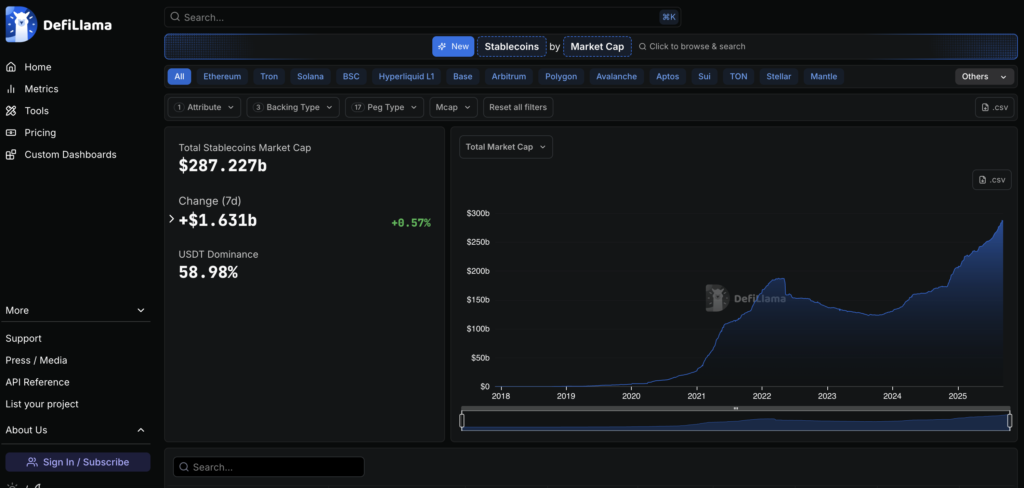Select the Arbitrum chain tab
Viewport: 1024px width, 488px height.
coord(509,76)
